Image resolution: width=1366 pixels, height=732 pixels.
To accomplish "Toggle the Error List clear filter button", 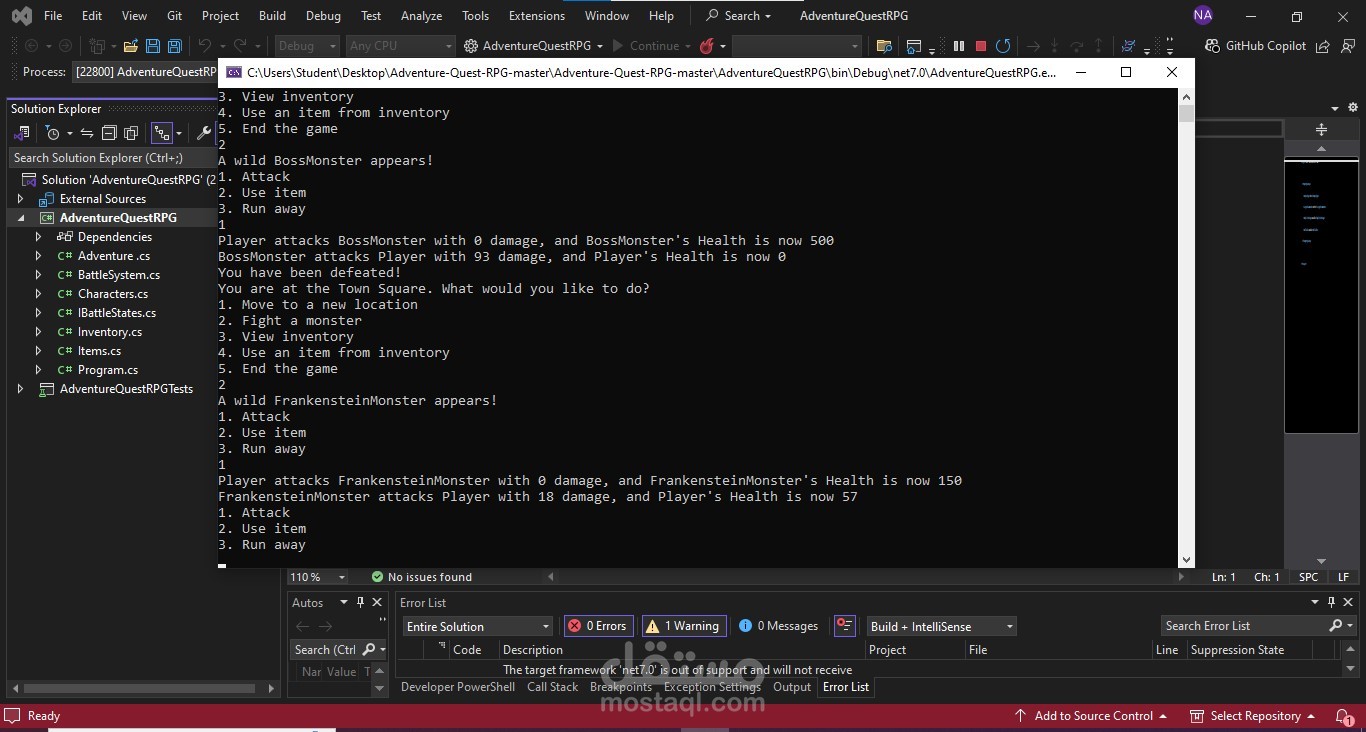I will point(845,626).
